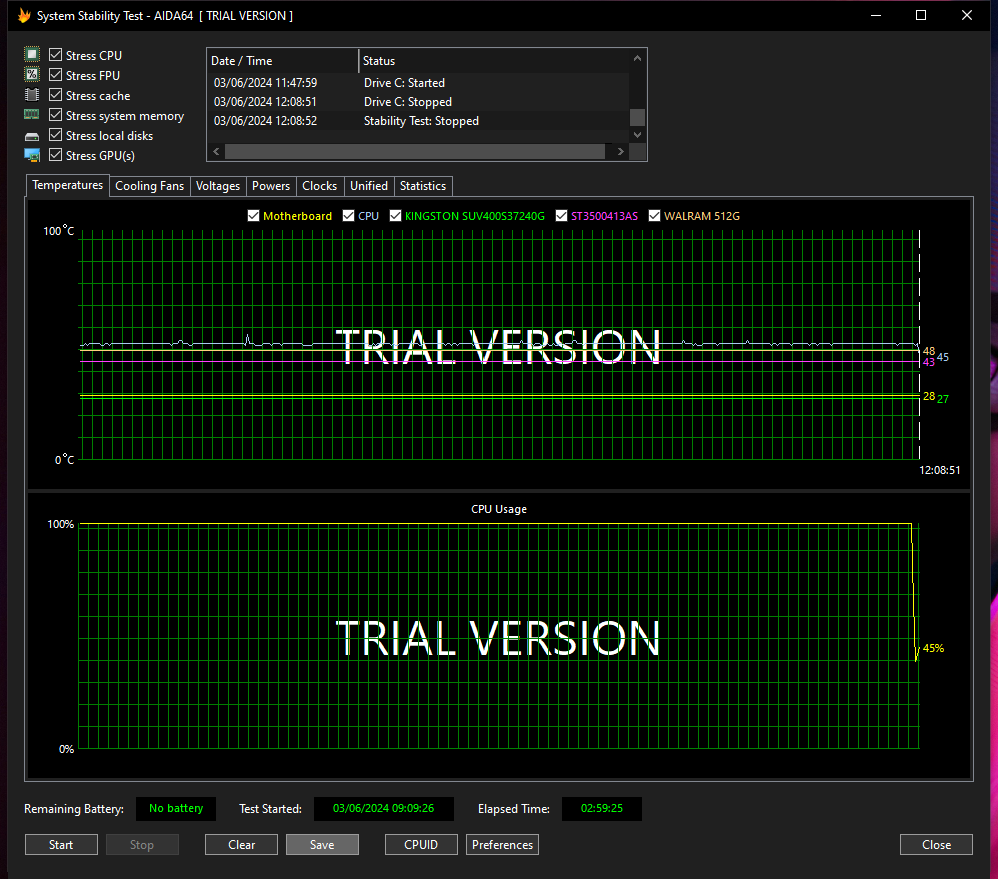Click the log scroll up arrow
The image size is (998, 879).
click(x=637, y=59)
